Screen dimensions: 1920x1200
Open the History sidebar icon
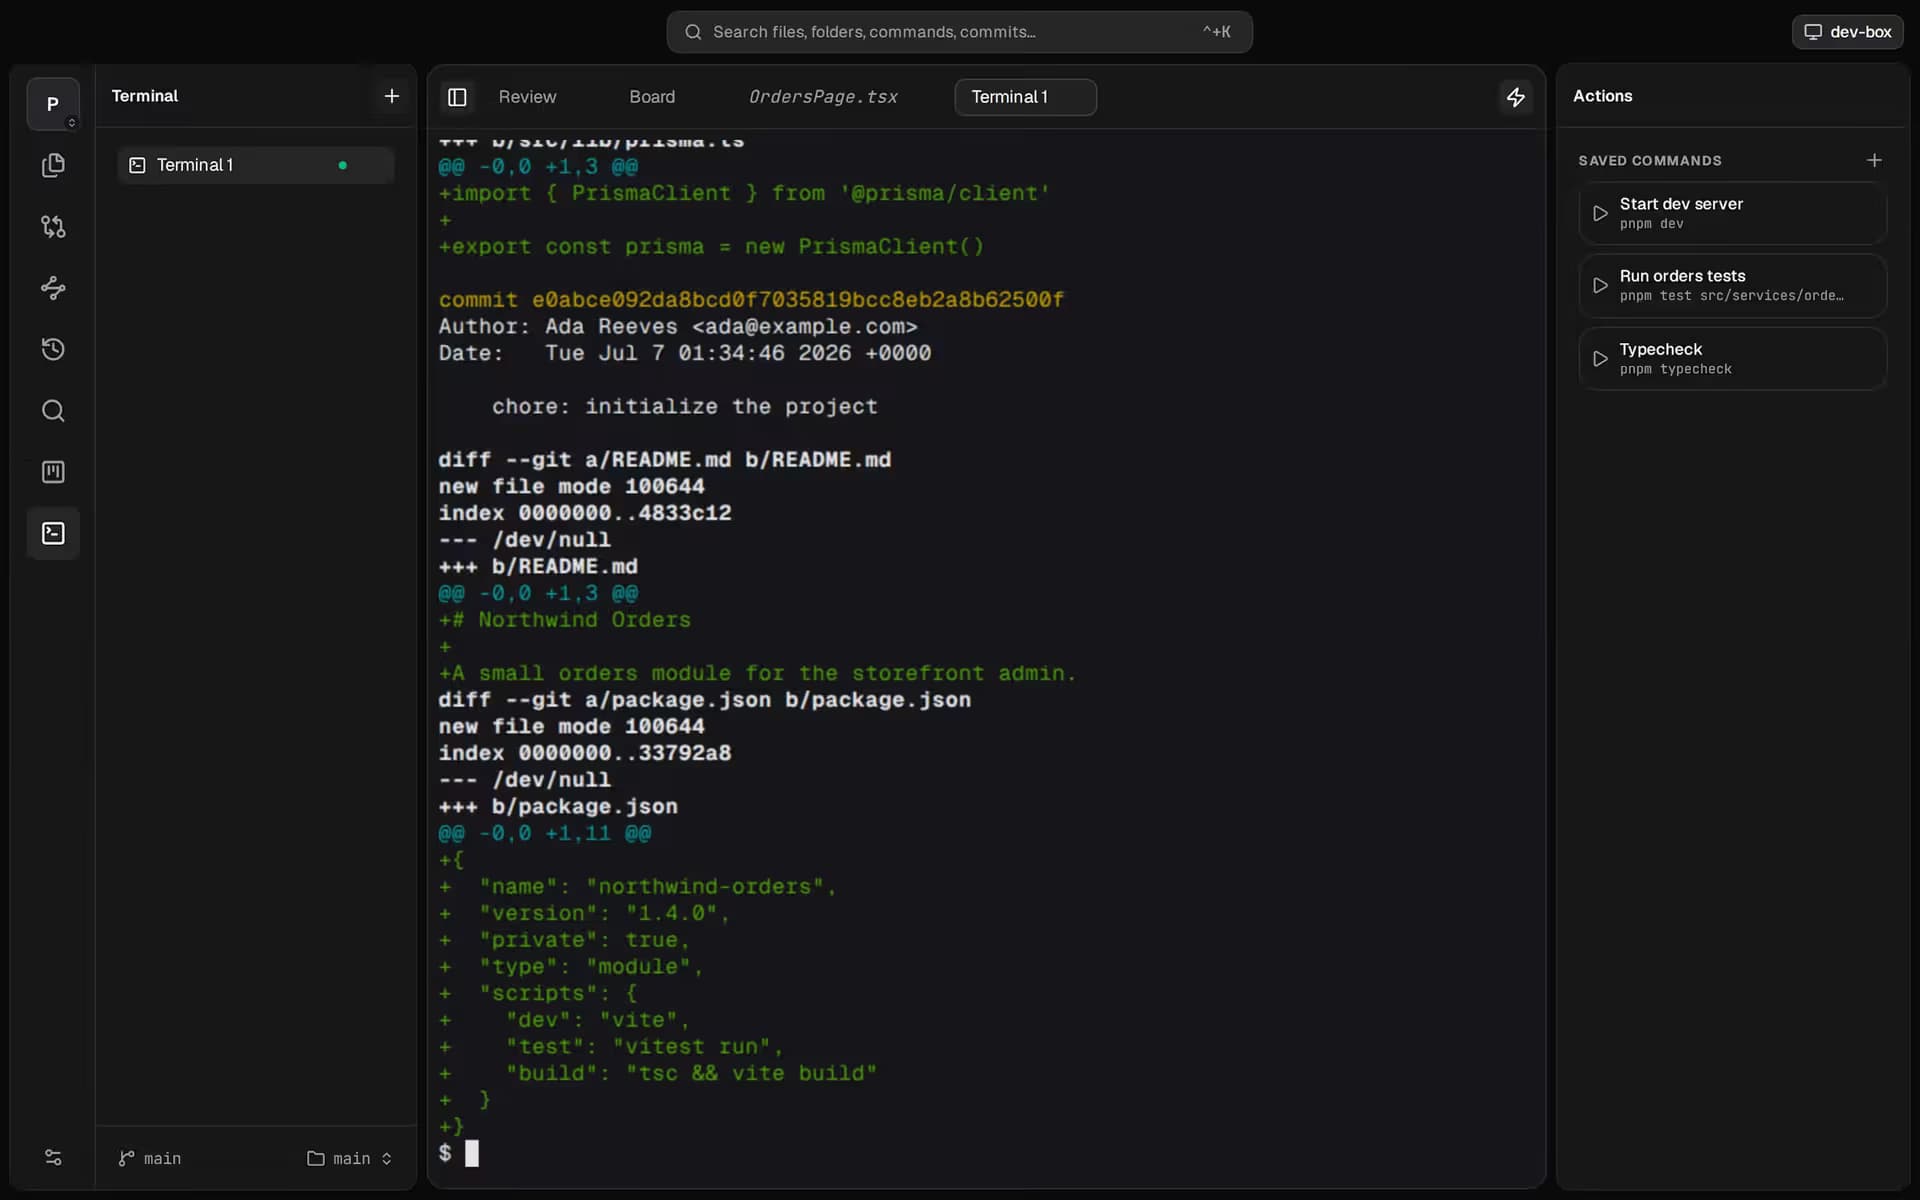click(53, 349)
